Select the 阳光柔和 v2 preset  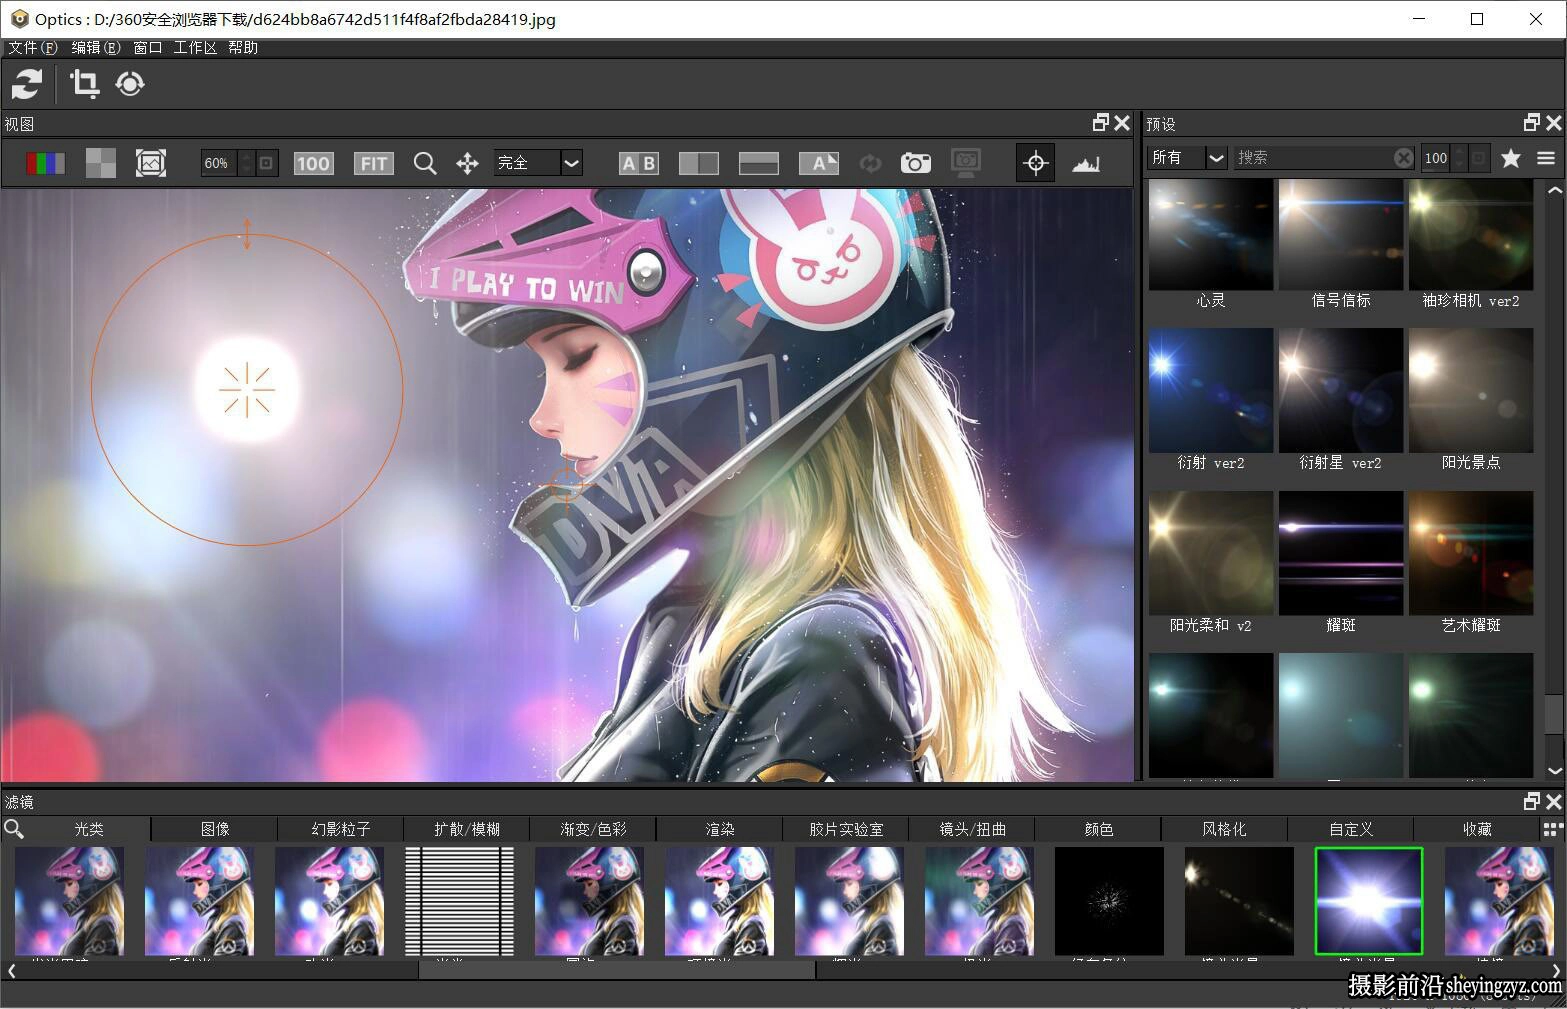click(x=1211, y=553)
